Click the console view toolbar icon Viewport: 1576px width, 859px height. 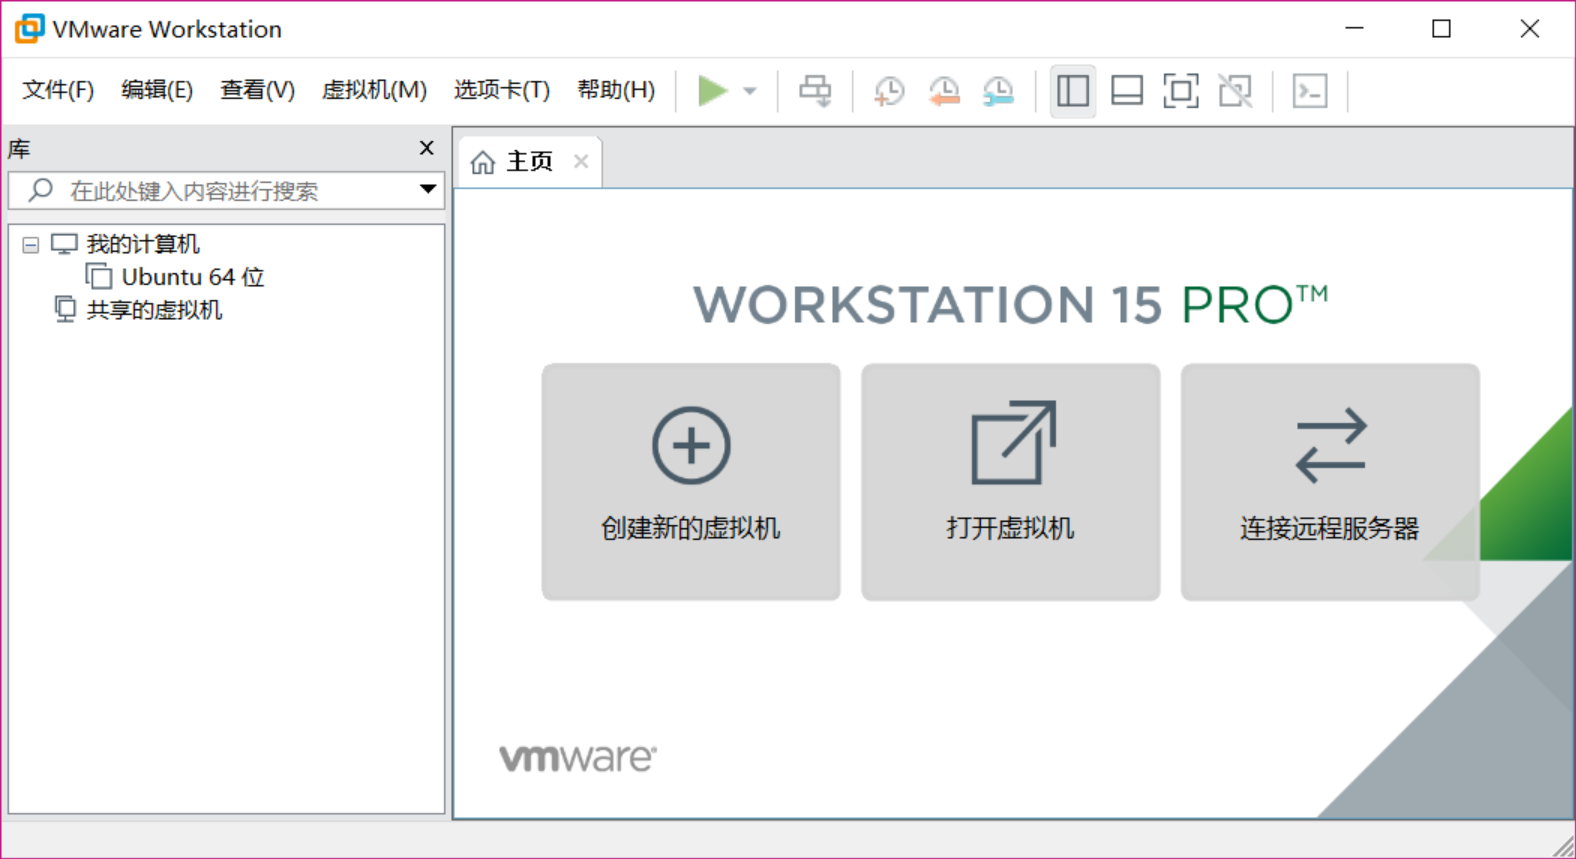coord(1310,91)
